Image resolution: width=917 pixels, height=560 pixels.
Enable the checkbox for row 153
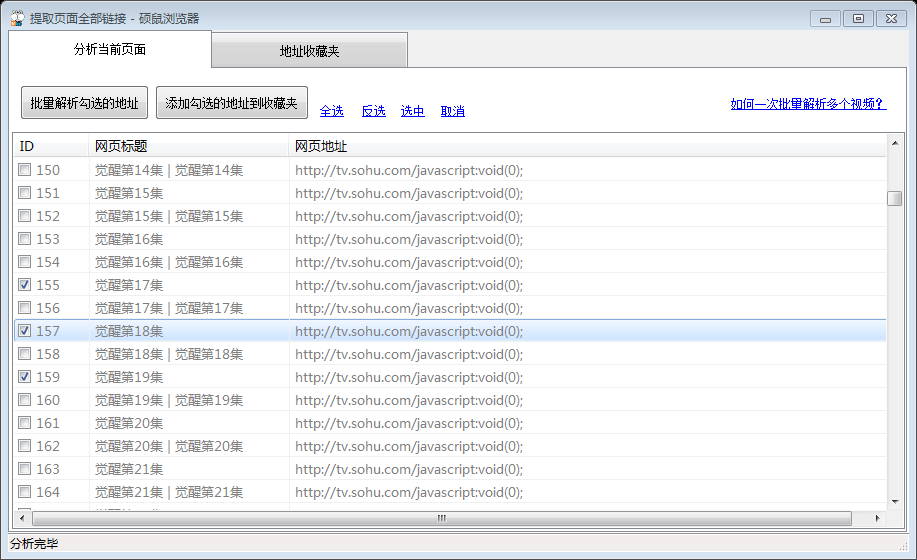[25, 239]
